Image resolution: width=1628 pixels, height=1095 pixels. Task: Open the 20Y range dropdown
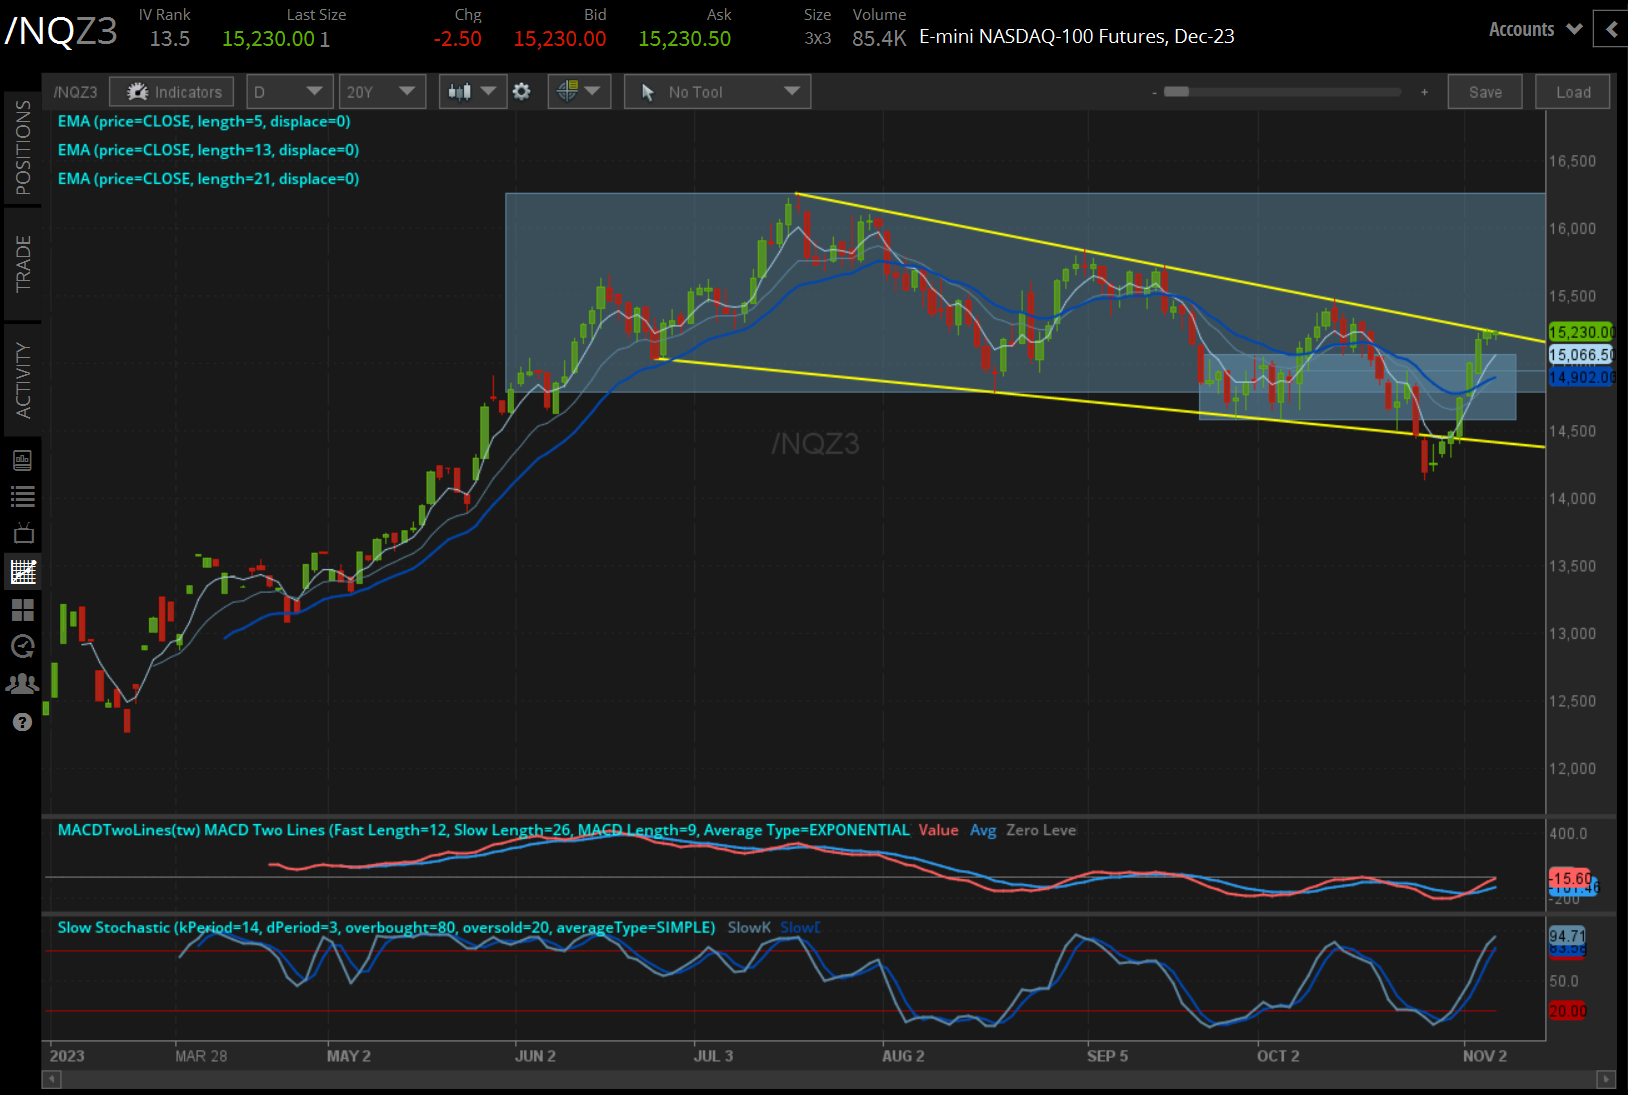pyautogui.click(x=382, y=91)
